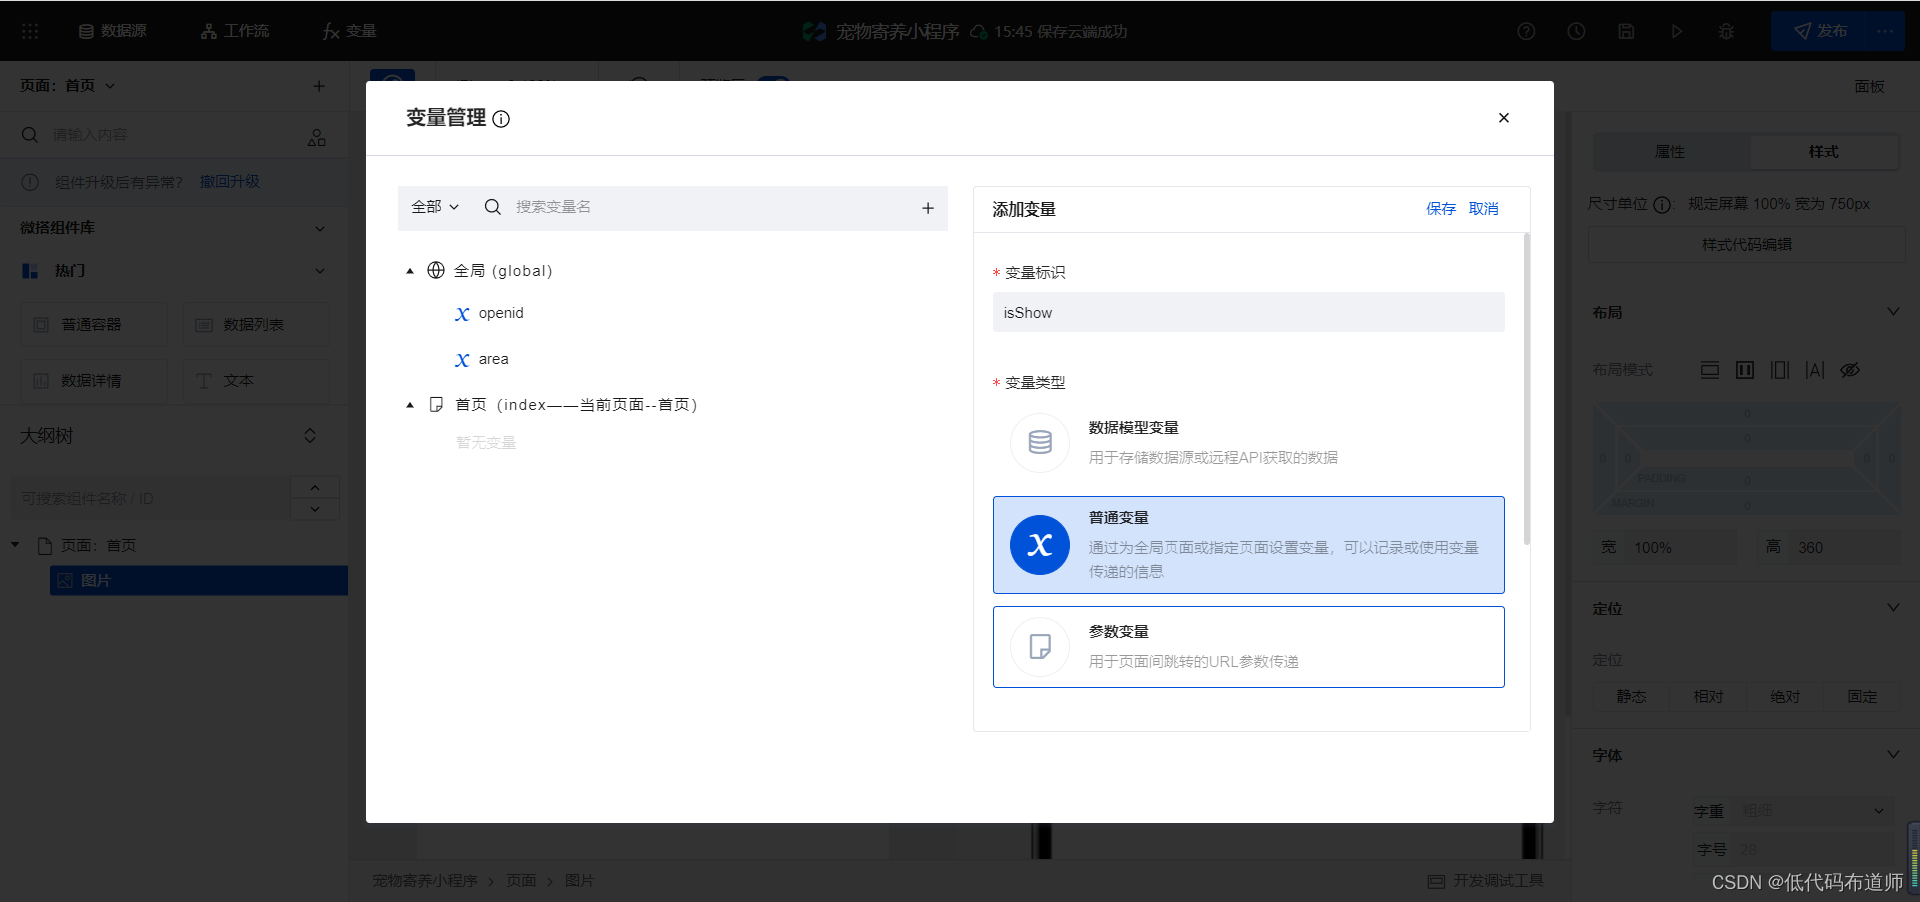Click the 样式代码编辑 button

(1746, 245)
